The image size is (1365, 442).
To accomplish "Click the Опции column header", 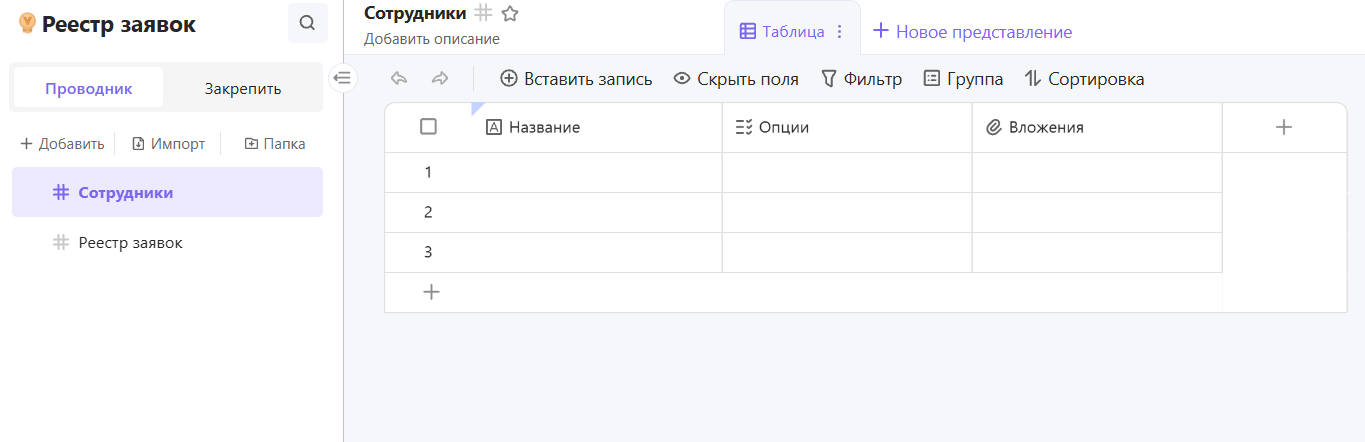I will point(847,127).
